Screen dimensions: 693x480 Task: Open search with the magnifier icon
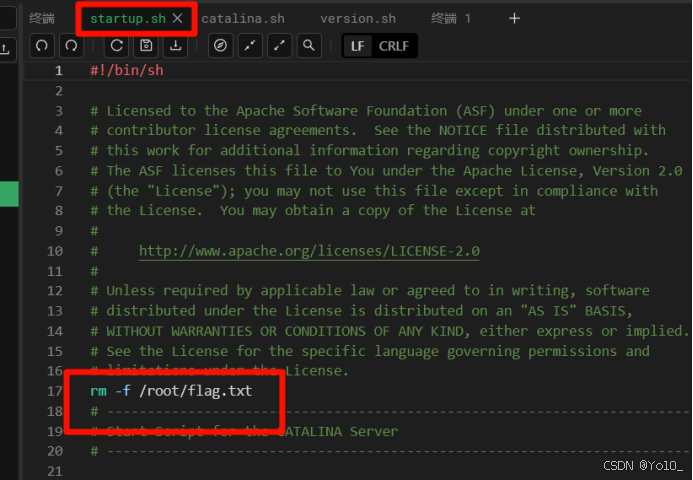point(309,46)
